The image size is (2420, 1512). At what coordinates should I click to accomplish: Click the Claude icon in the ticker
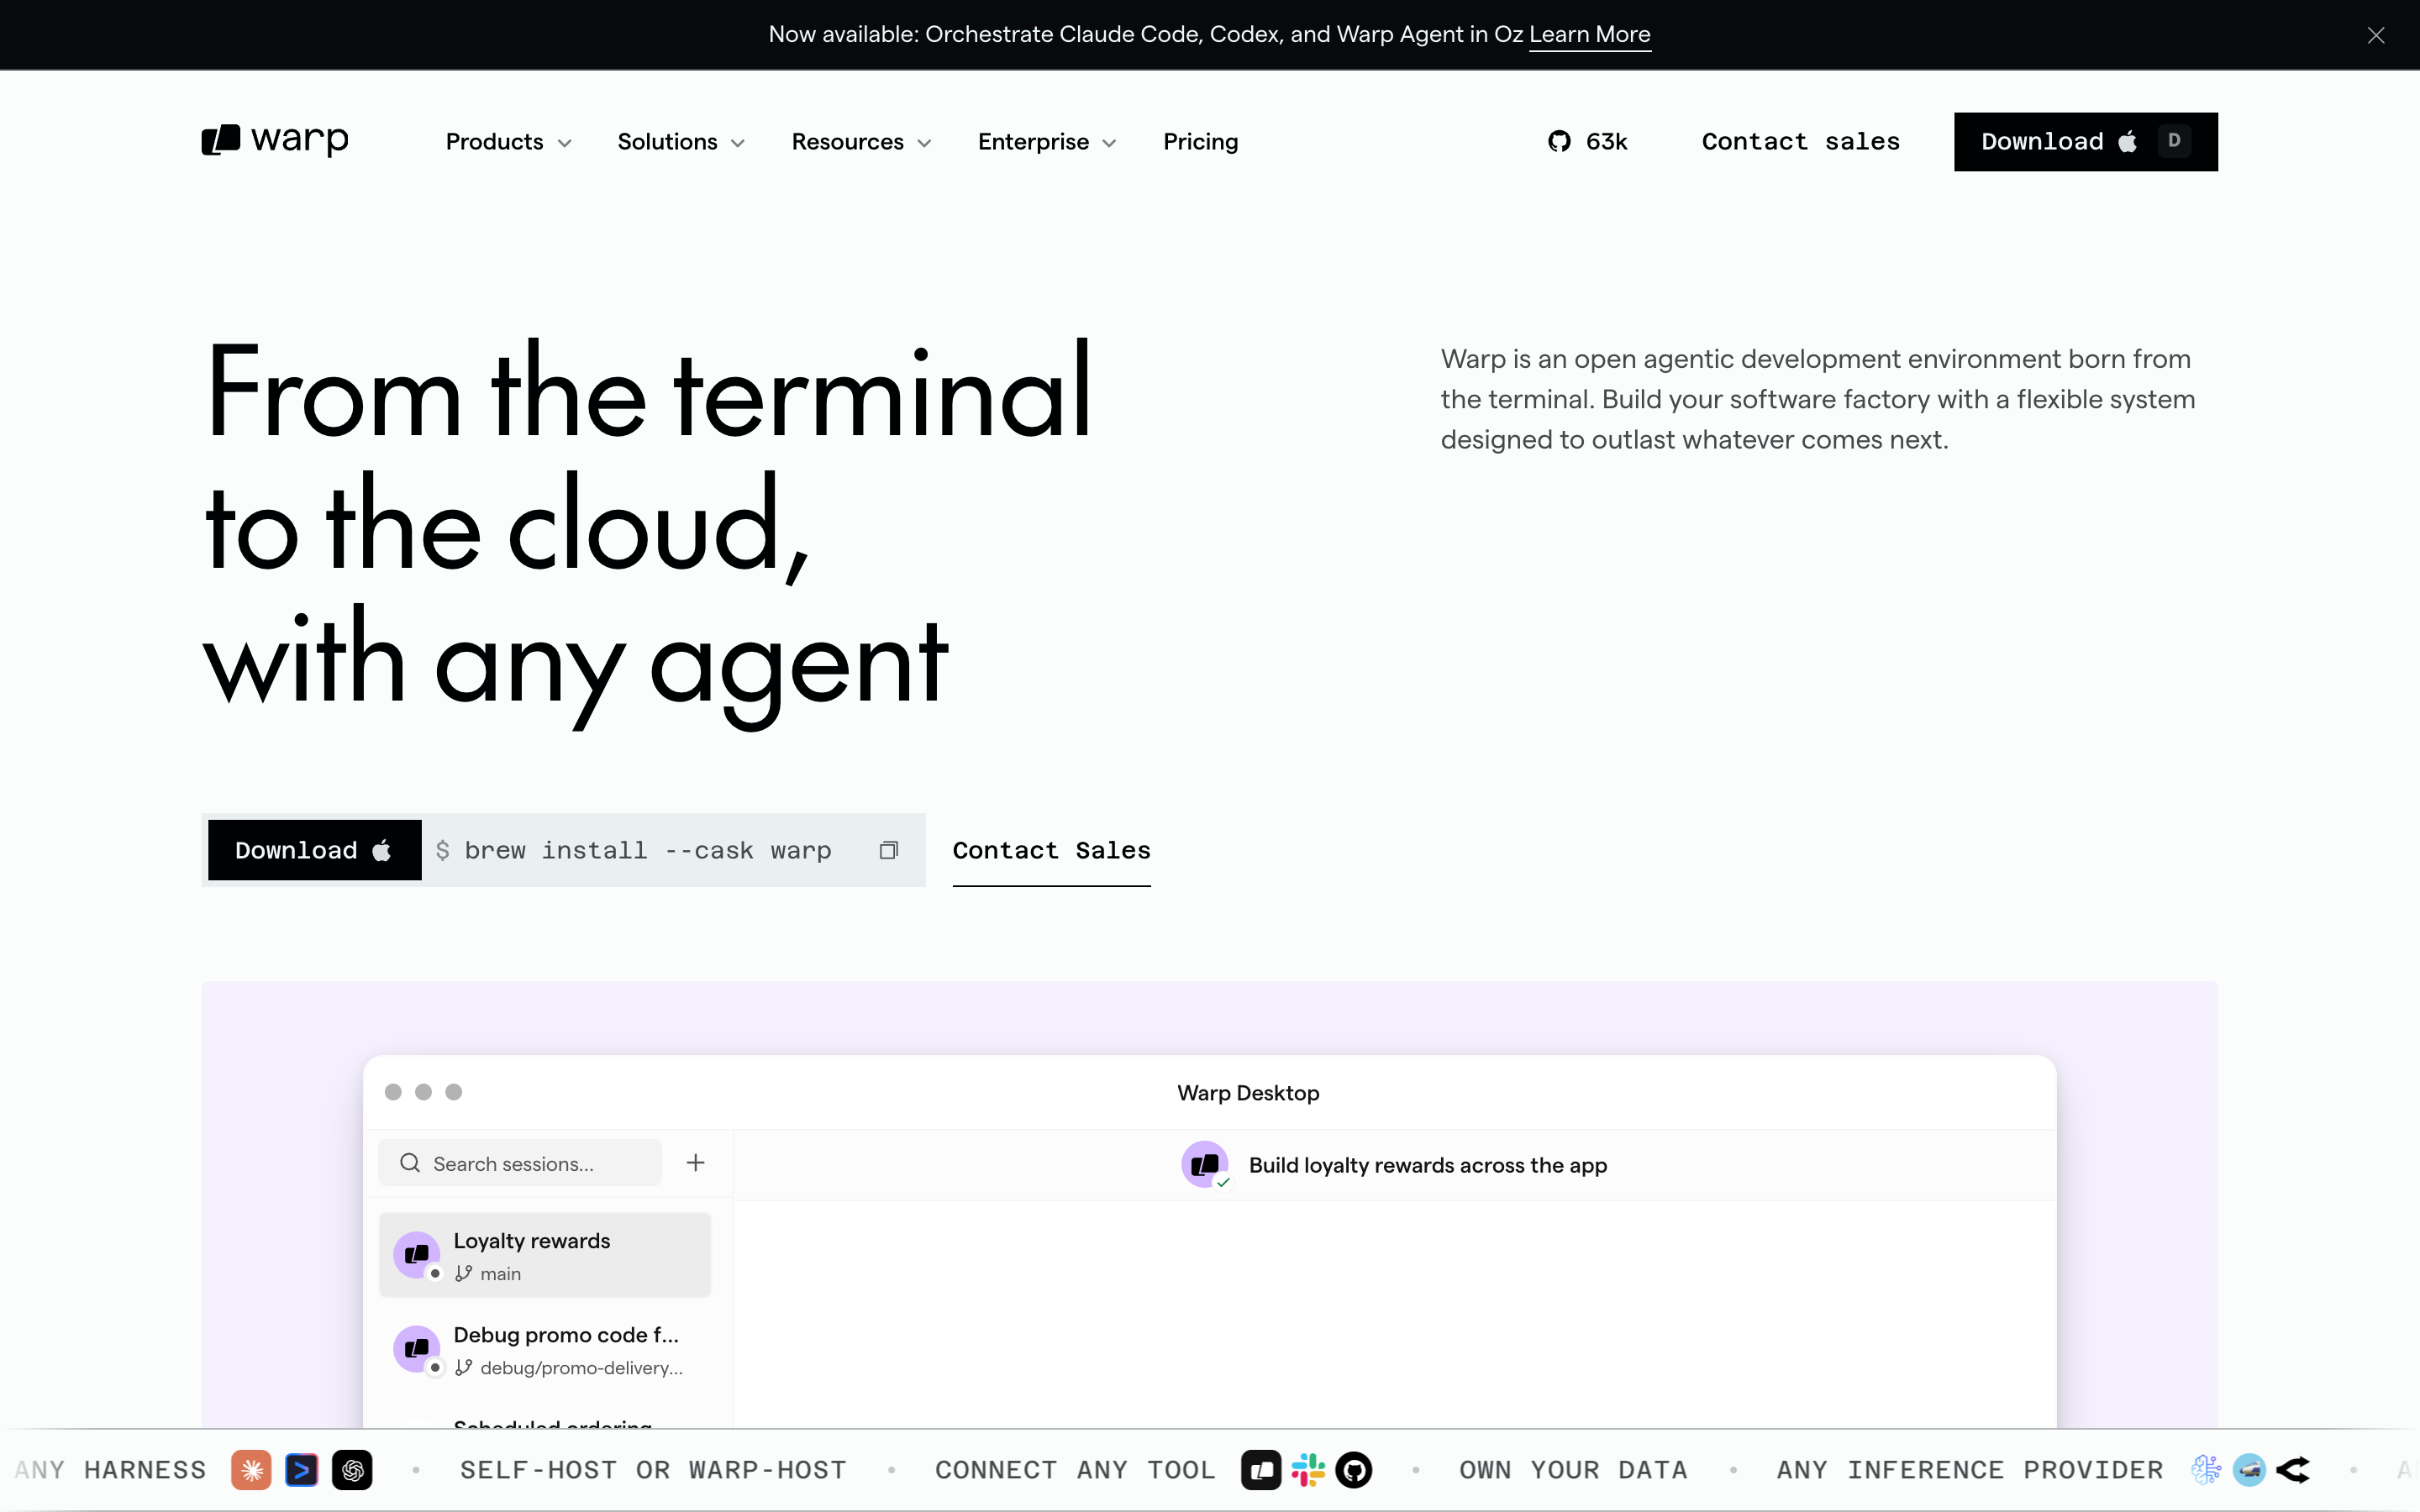click(251, 1470)
